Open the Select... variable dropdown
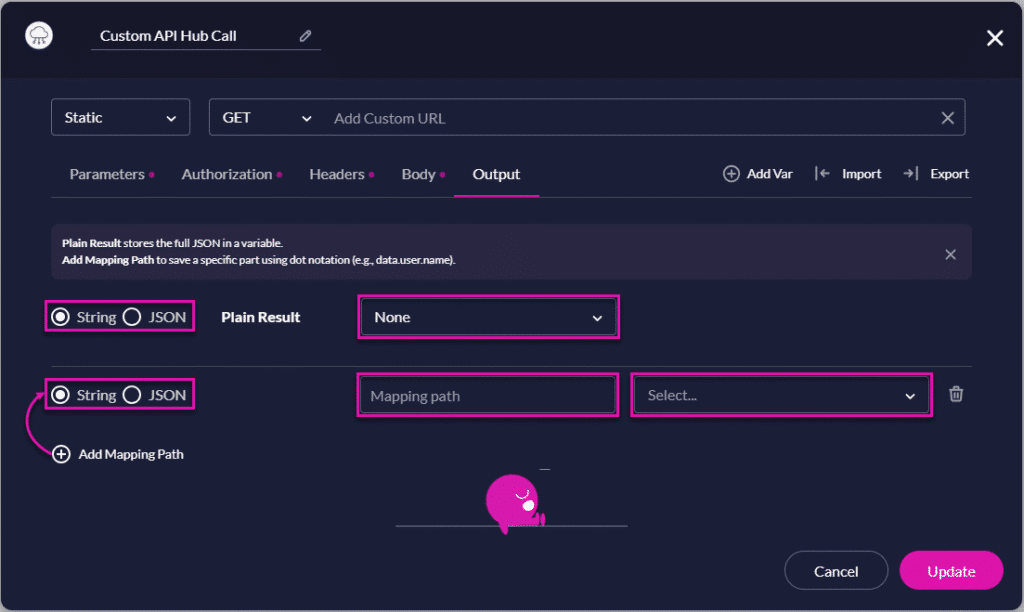 781,395
